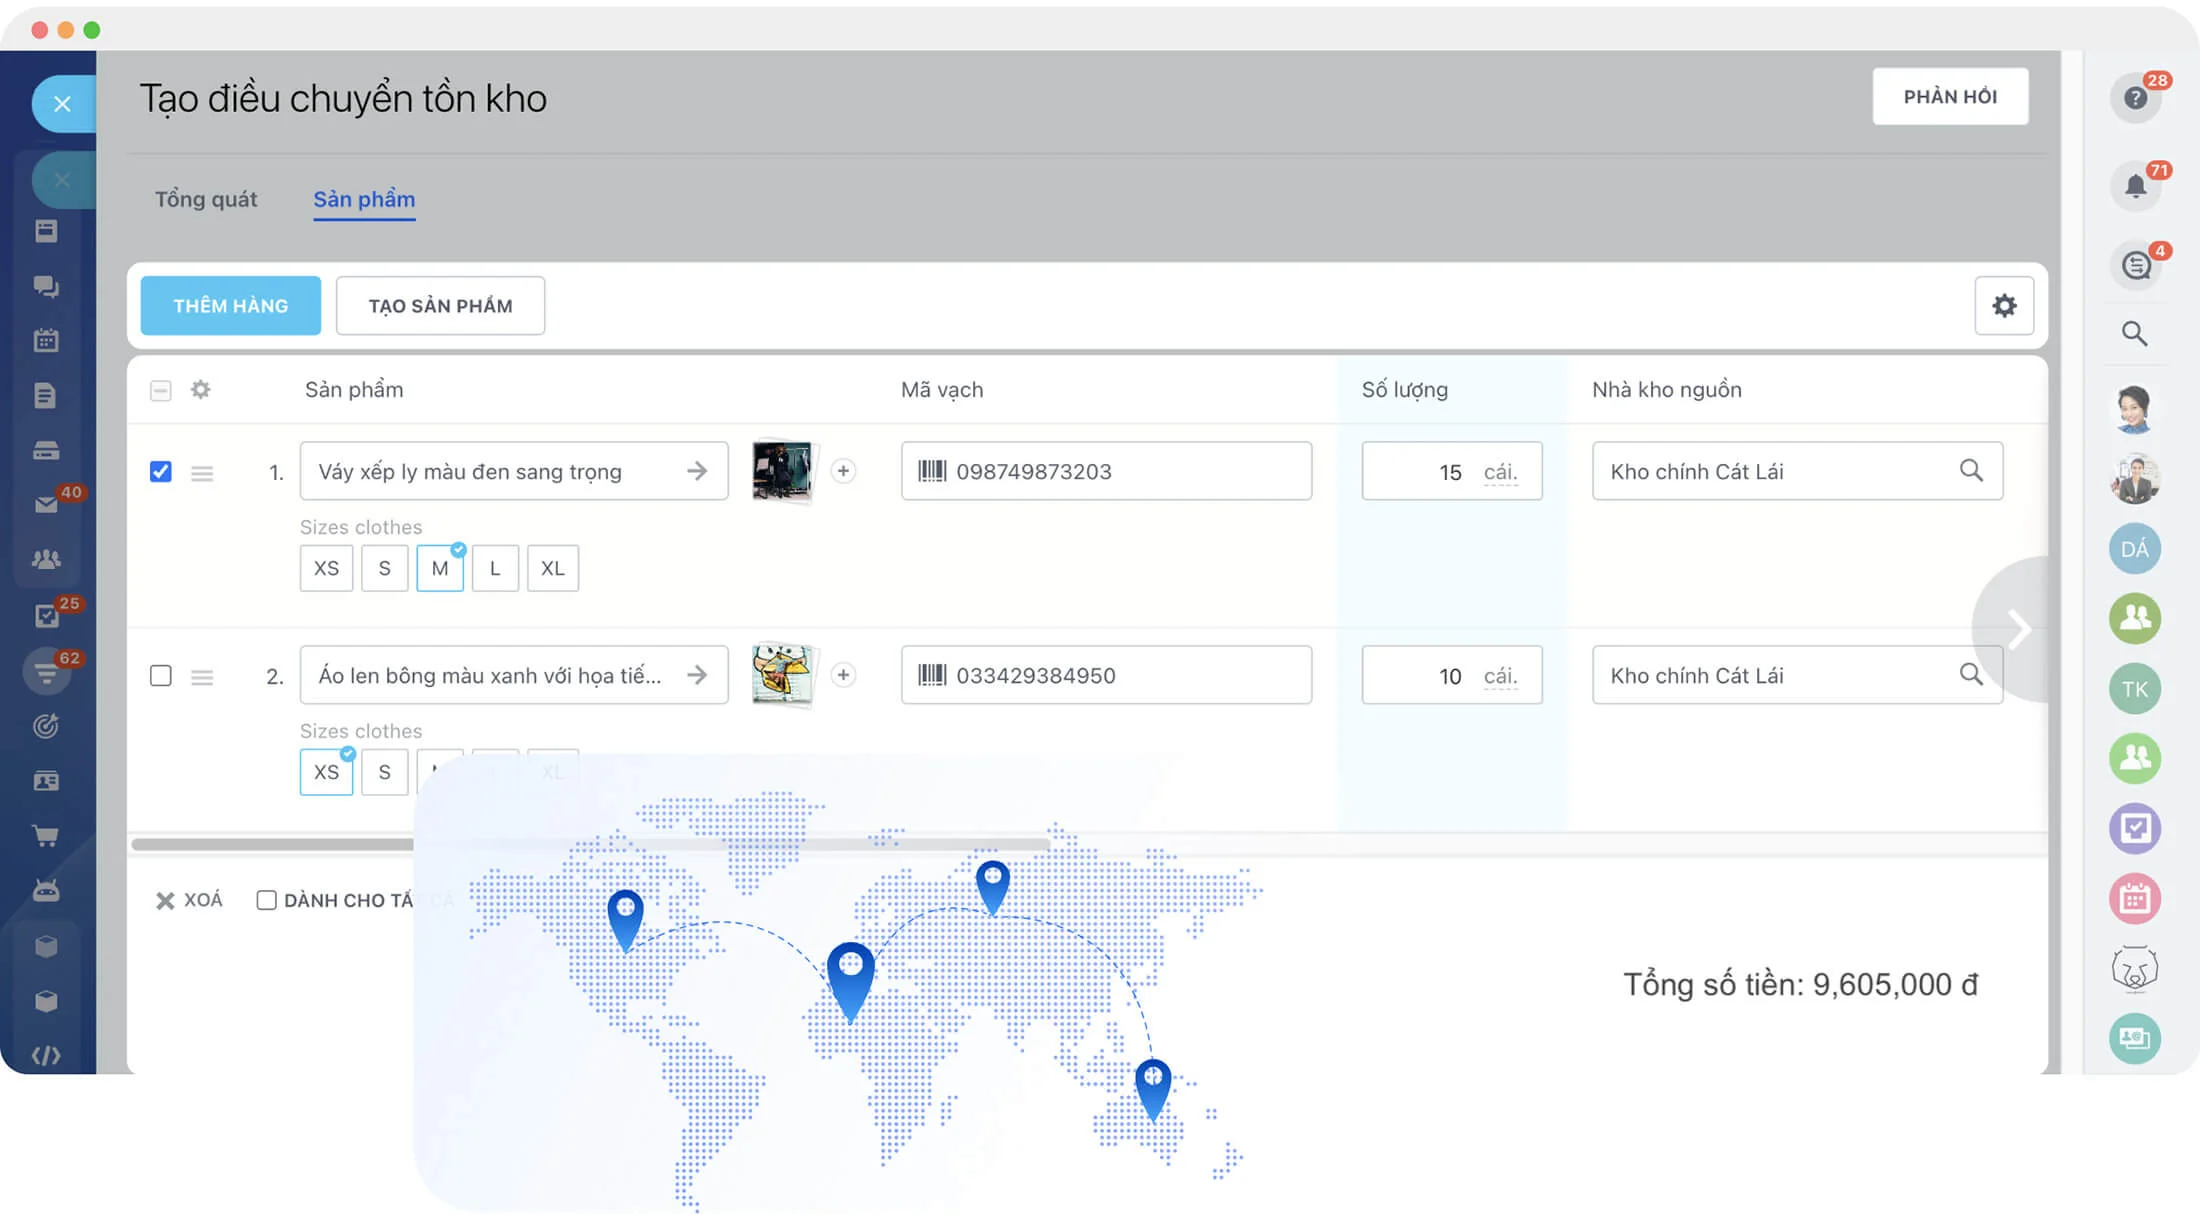The height and width of the screenshot is (1214, 2200).
Task: Click the THÊM HÀNG button
Action: (230, 306)
